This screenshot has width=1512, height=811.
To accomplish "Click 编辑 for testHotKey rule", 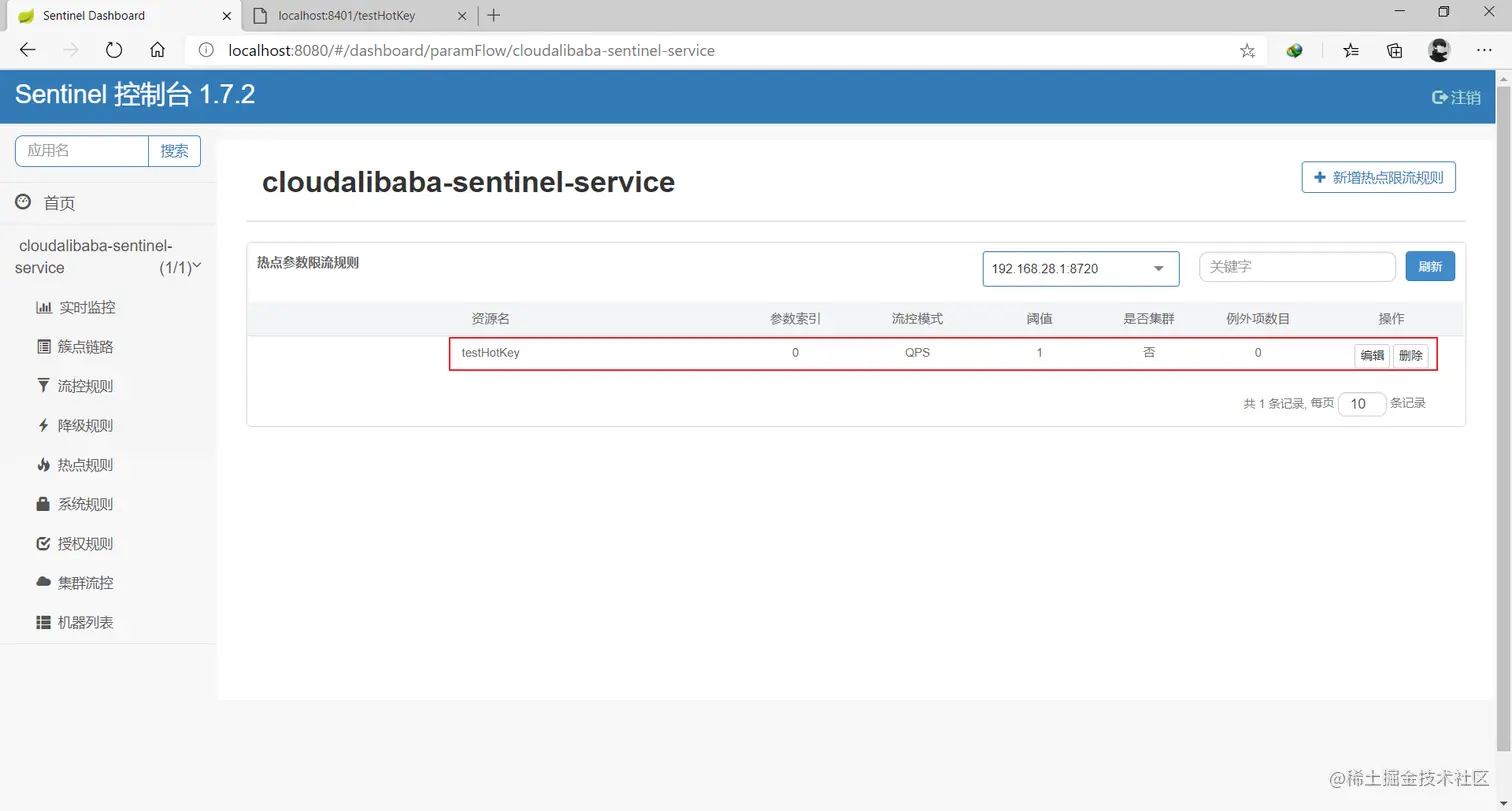I will [x=1372, y=356].
